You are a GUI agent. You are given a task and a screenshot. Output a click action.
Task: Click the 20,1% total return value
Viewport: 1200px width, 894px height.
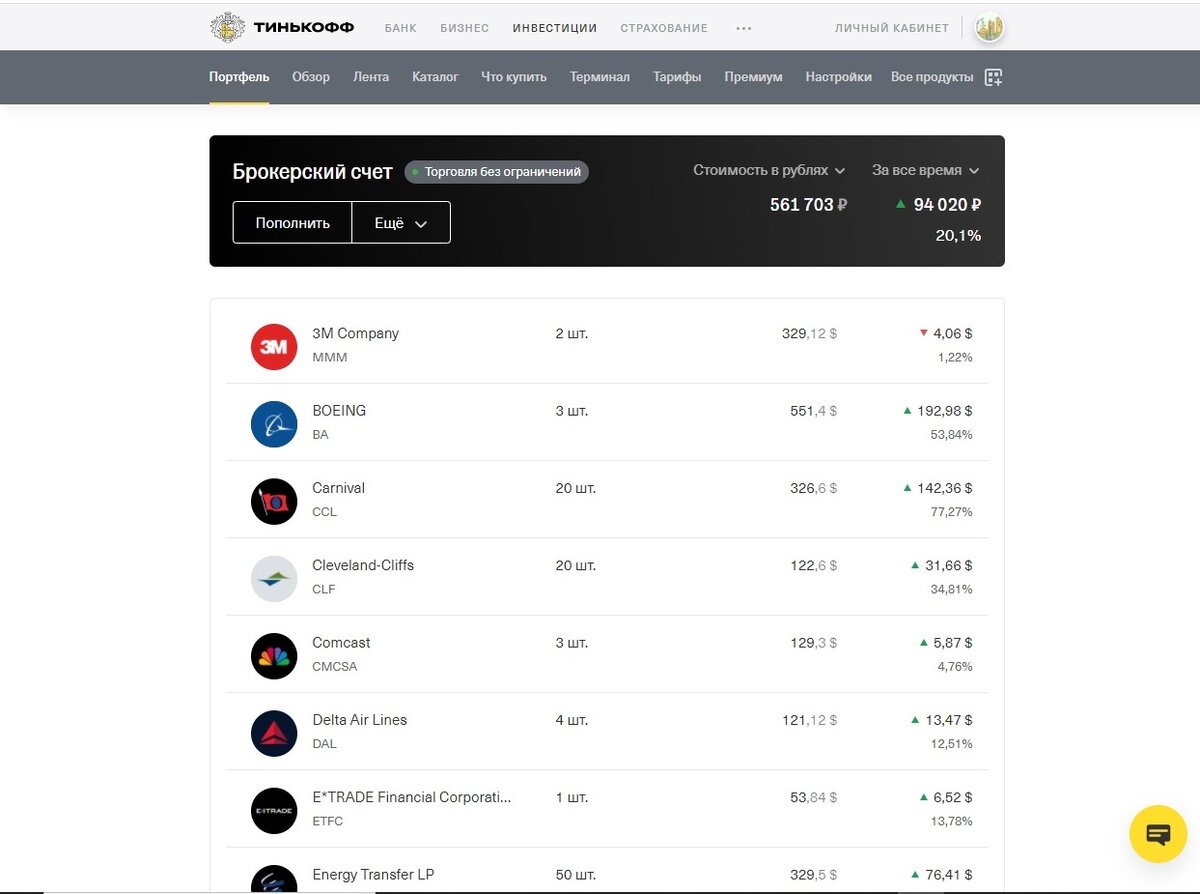tap(958, 236)
